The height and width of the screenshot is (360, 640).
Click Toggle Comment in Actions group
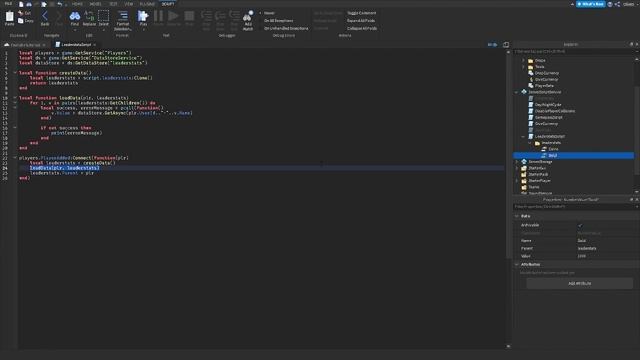361,13
